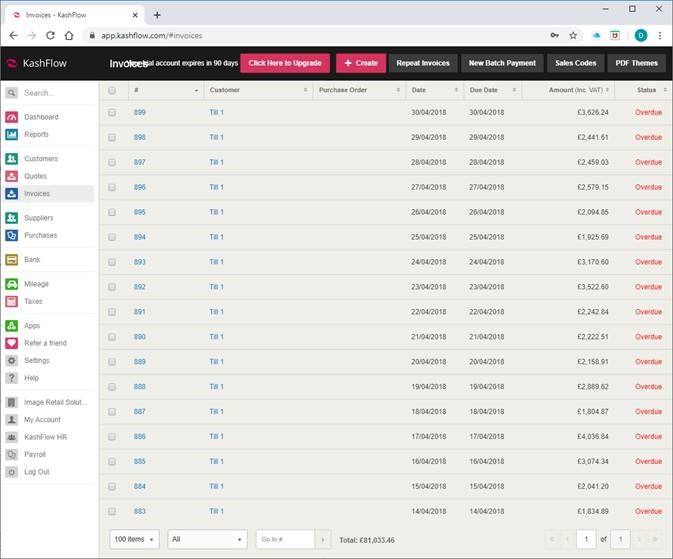Open Reports via its chart icon
The height and width of the screenshot is (559, 673).
click(x=12, y=134)
